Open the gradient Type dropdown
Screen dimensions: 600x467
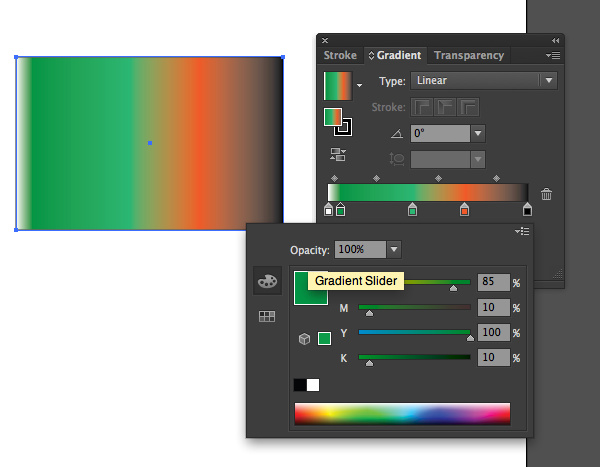click(547, 81)
